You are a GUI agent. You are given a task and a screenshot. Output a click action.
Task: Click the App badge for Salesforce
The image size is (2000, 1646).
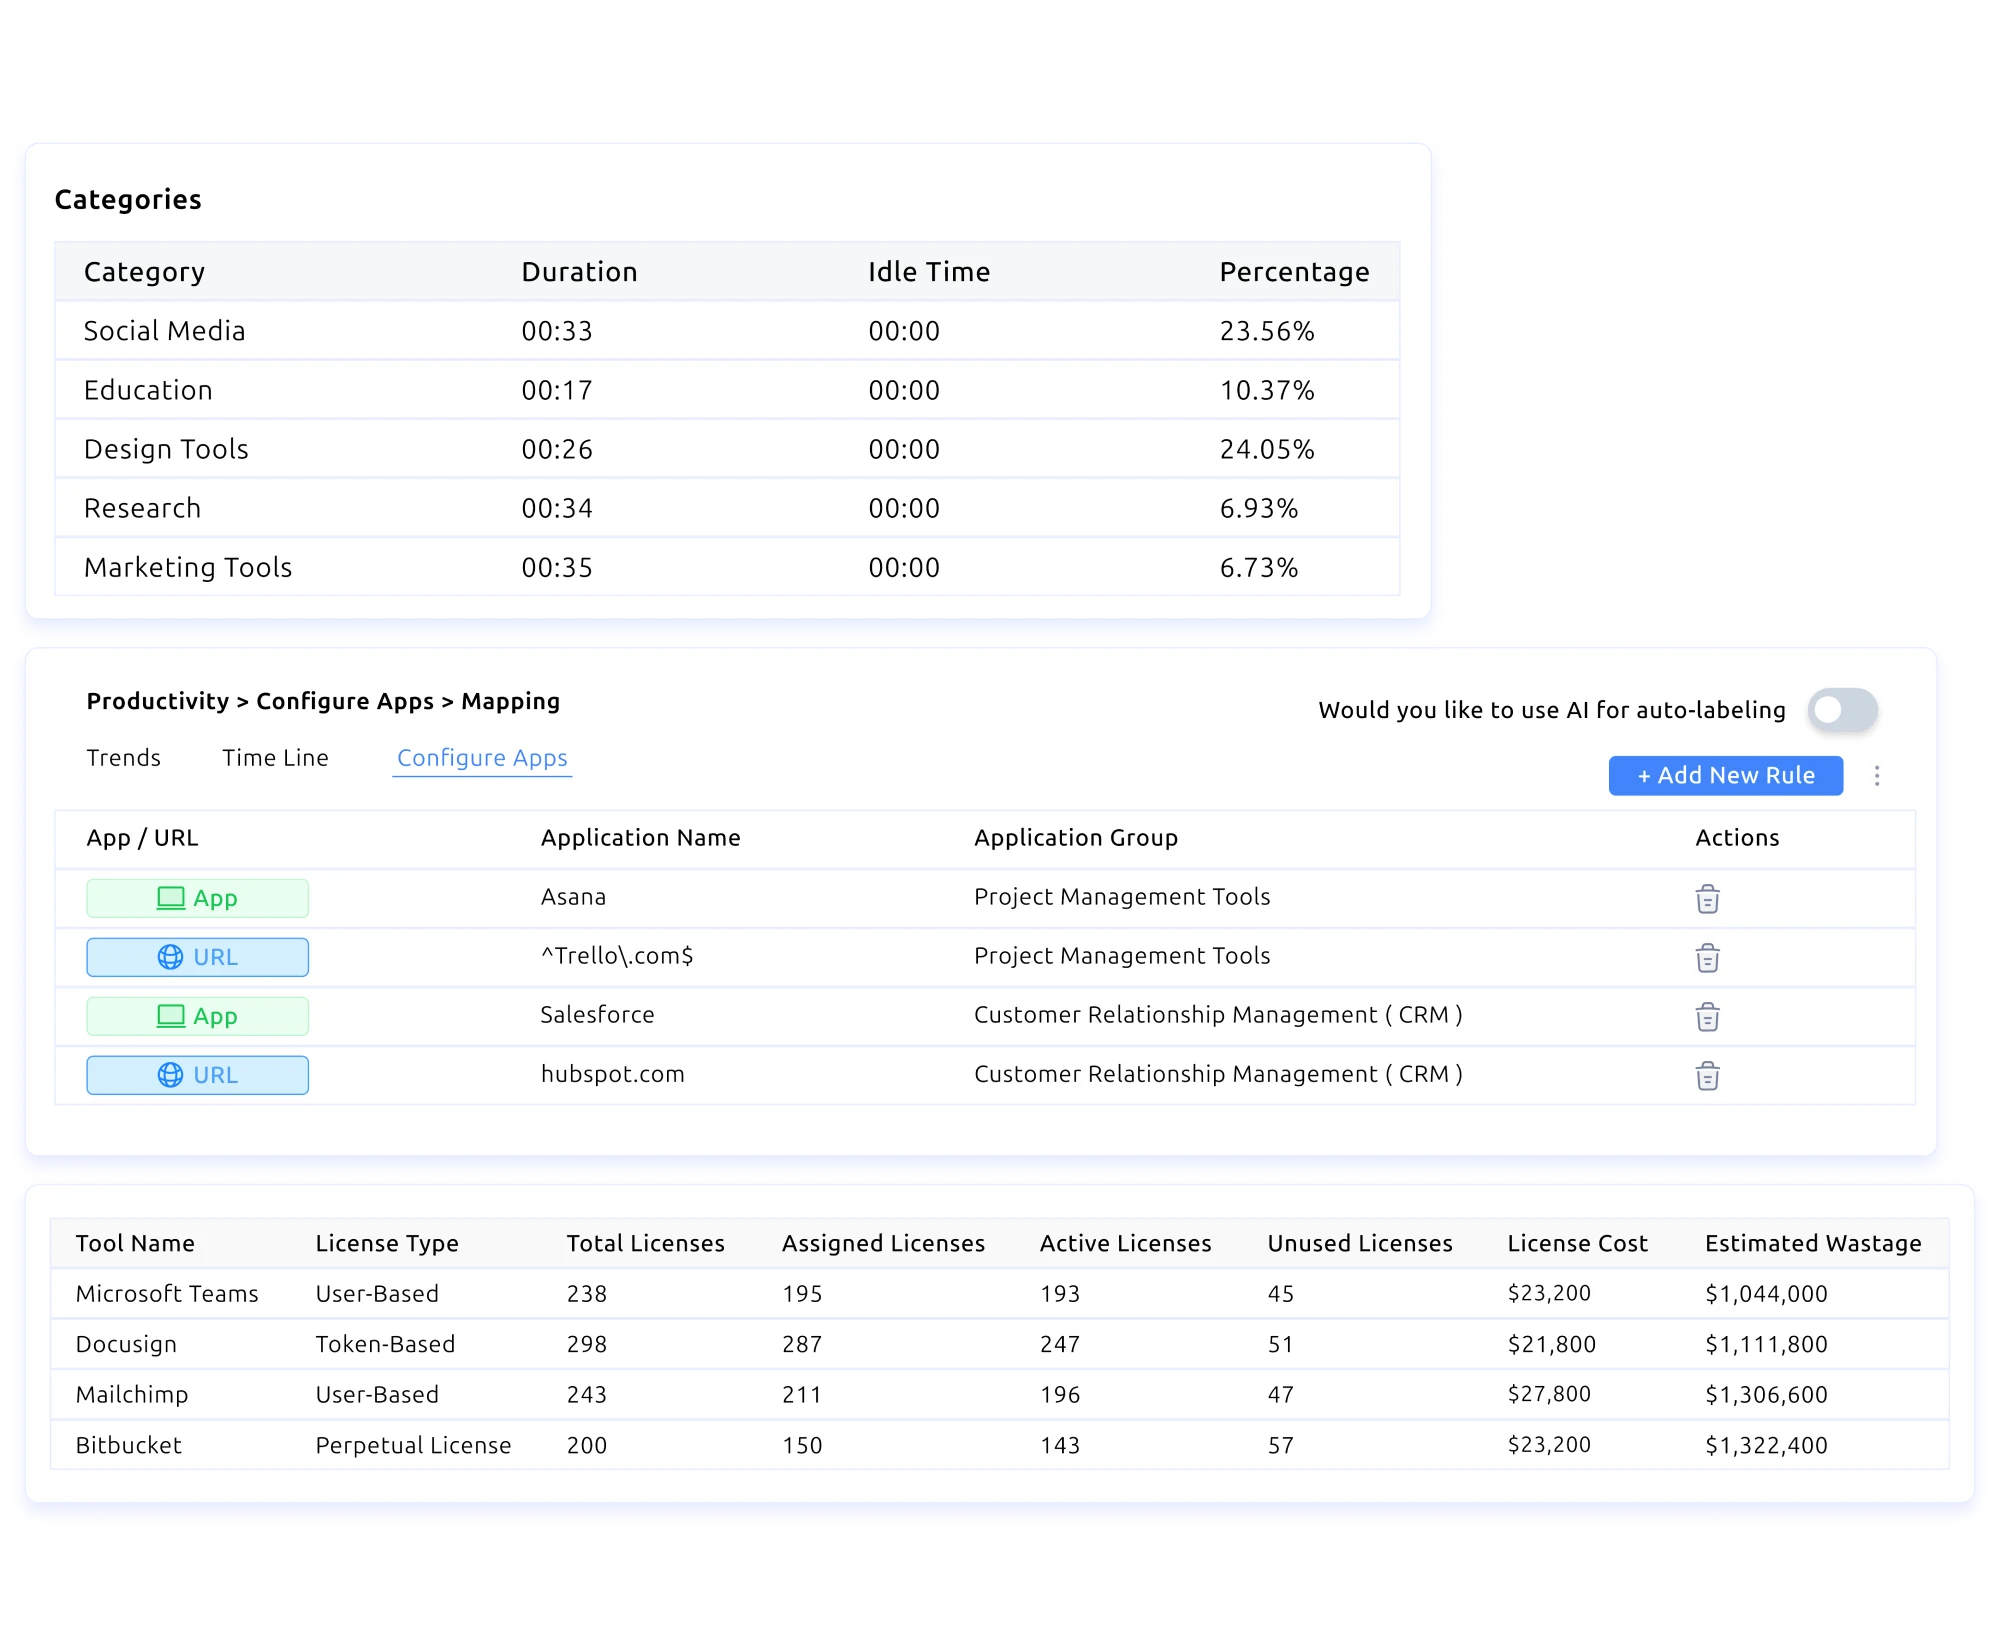tap(197, 1016)
